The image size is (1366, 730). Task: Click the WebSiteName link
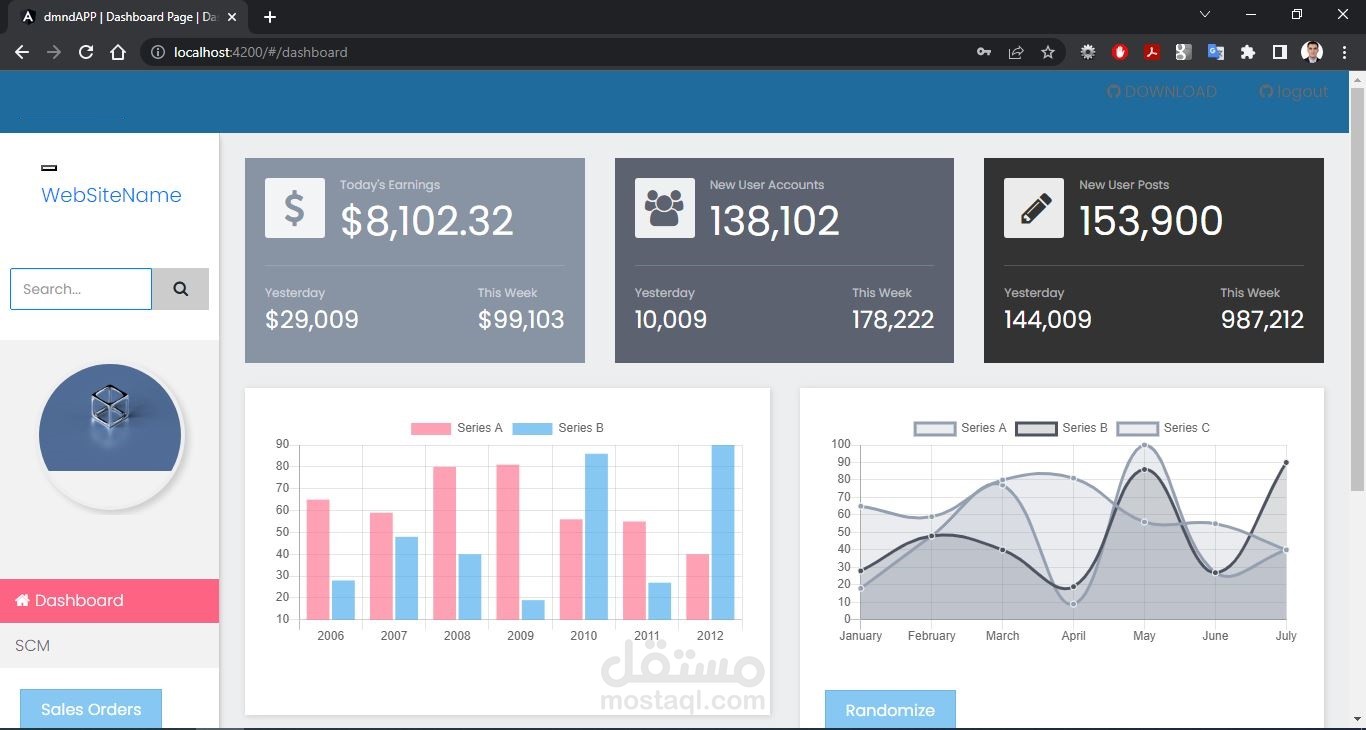click(111, 195)
